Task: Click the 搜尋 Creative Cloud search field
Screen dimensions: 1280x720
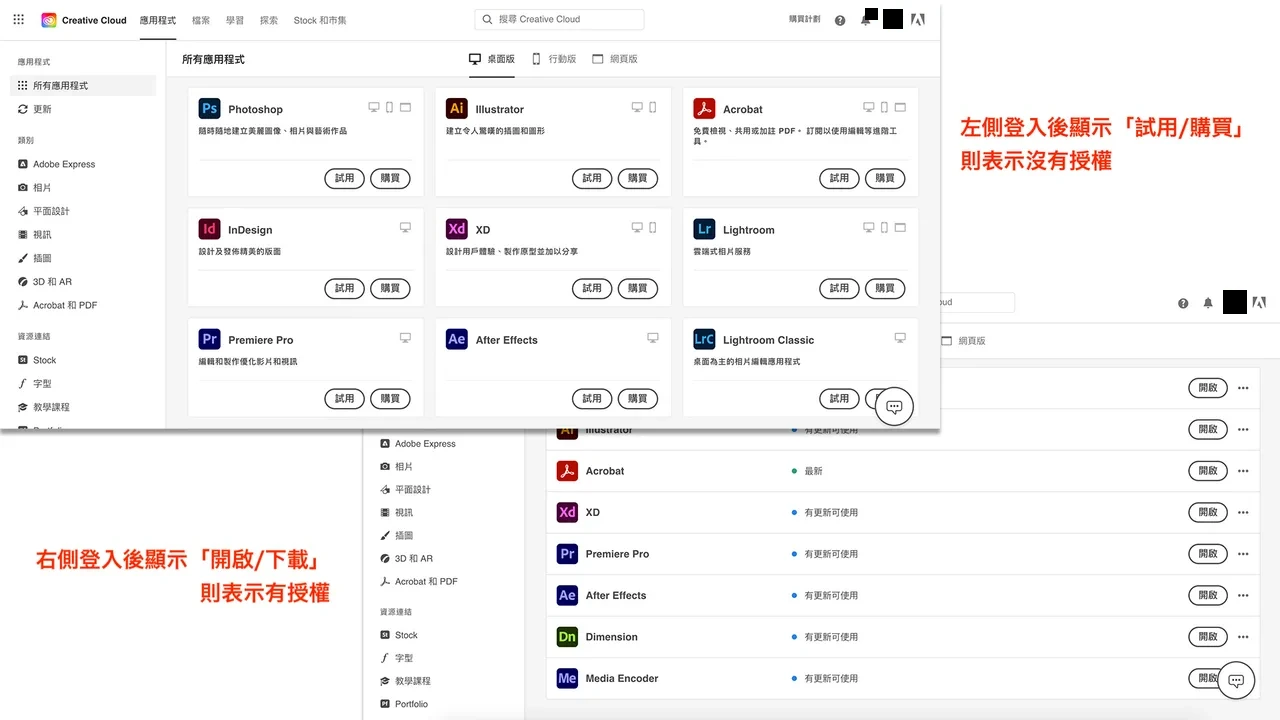Action: (x=559, y=19)
